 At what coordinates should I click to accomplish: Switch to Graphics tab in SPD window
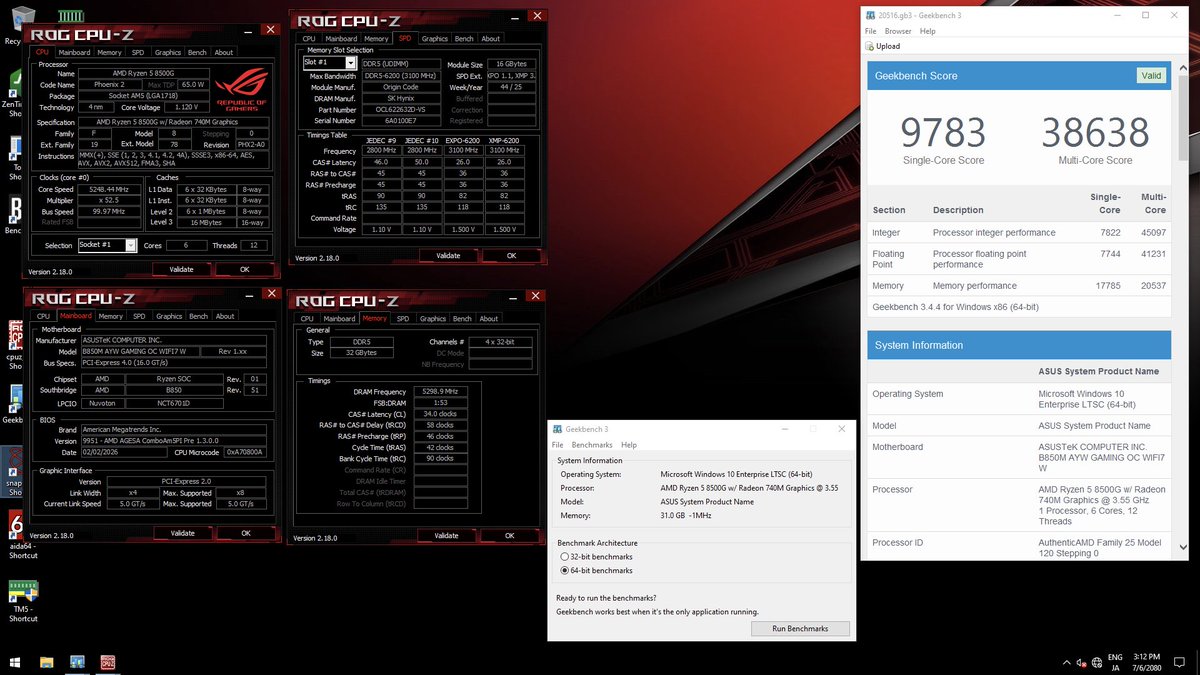click(434, 38)
